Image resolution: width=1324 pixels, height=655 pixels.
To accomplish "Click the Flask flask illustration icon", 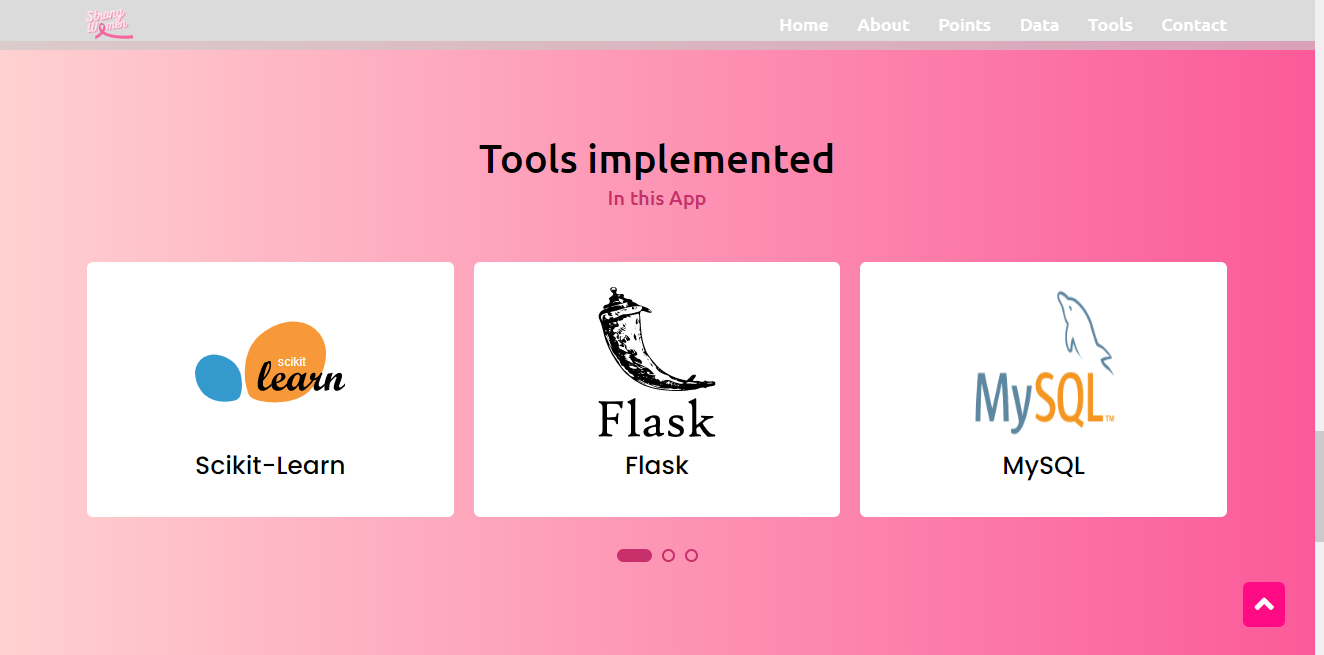I will pyautogui.click(x=655, y=340).
